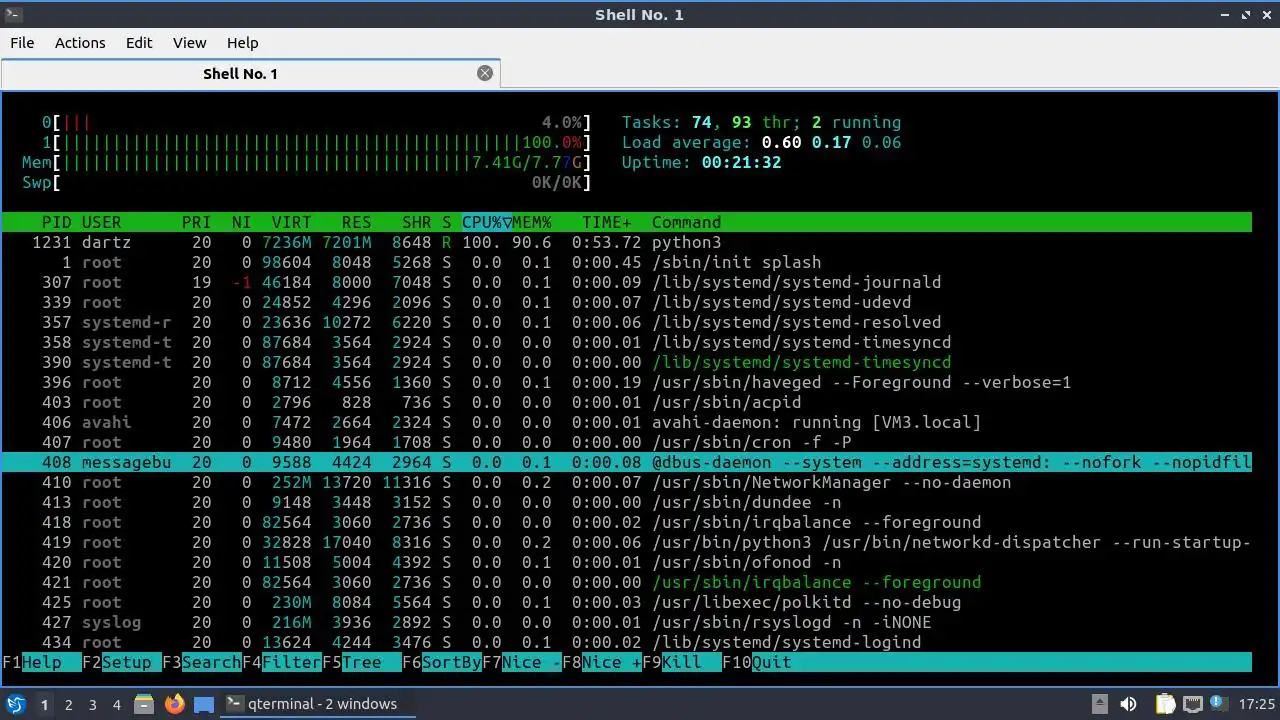Open the volume control tray icon

coord(1128,704)
